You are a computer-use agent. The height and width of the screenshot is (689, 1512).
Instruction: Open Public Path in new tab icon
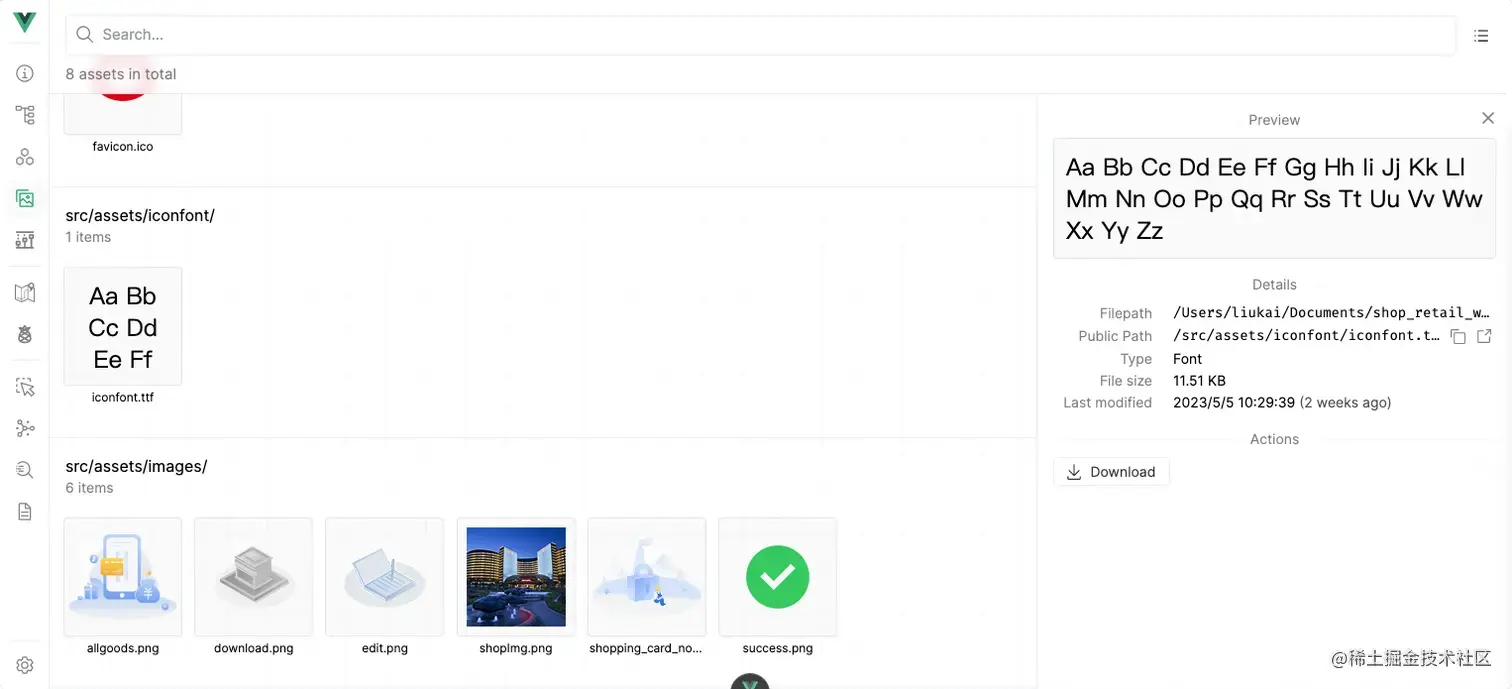[1484, 336]
